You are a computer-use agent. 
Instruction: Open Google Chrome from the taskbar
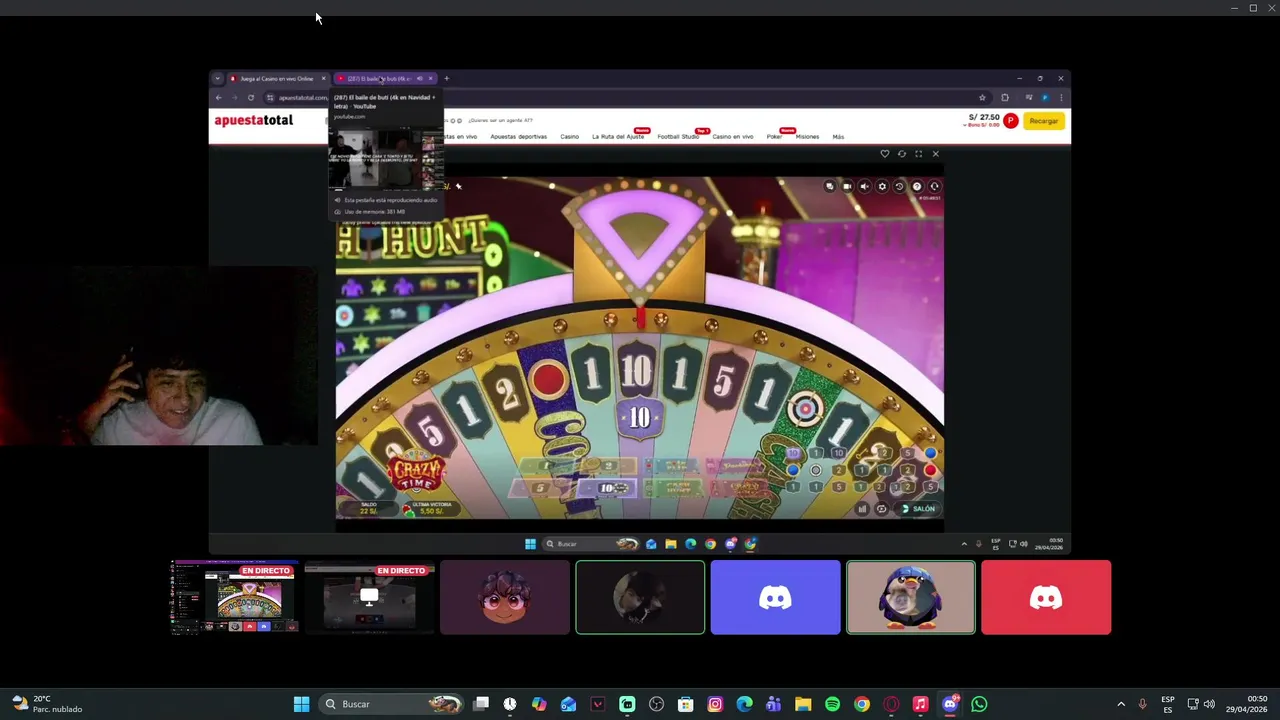862,704
